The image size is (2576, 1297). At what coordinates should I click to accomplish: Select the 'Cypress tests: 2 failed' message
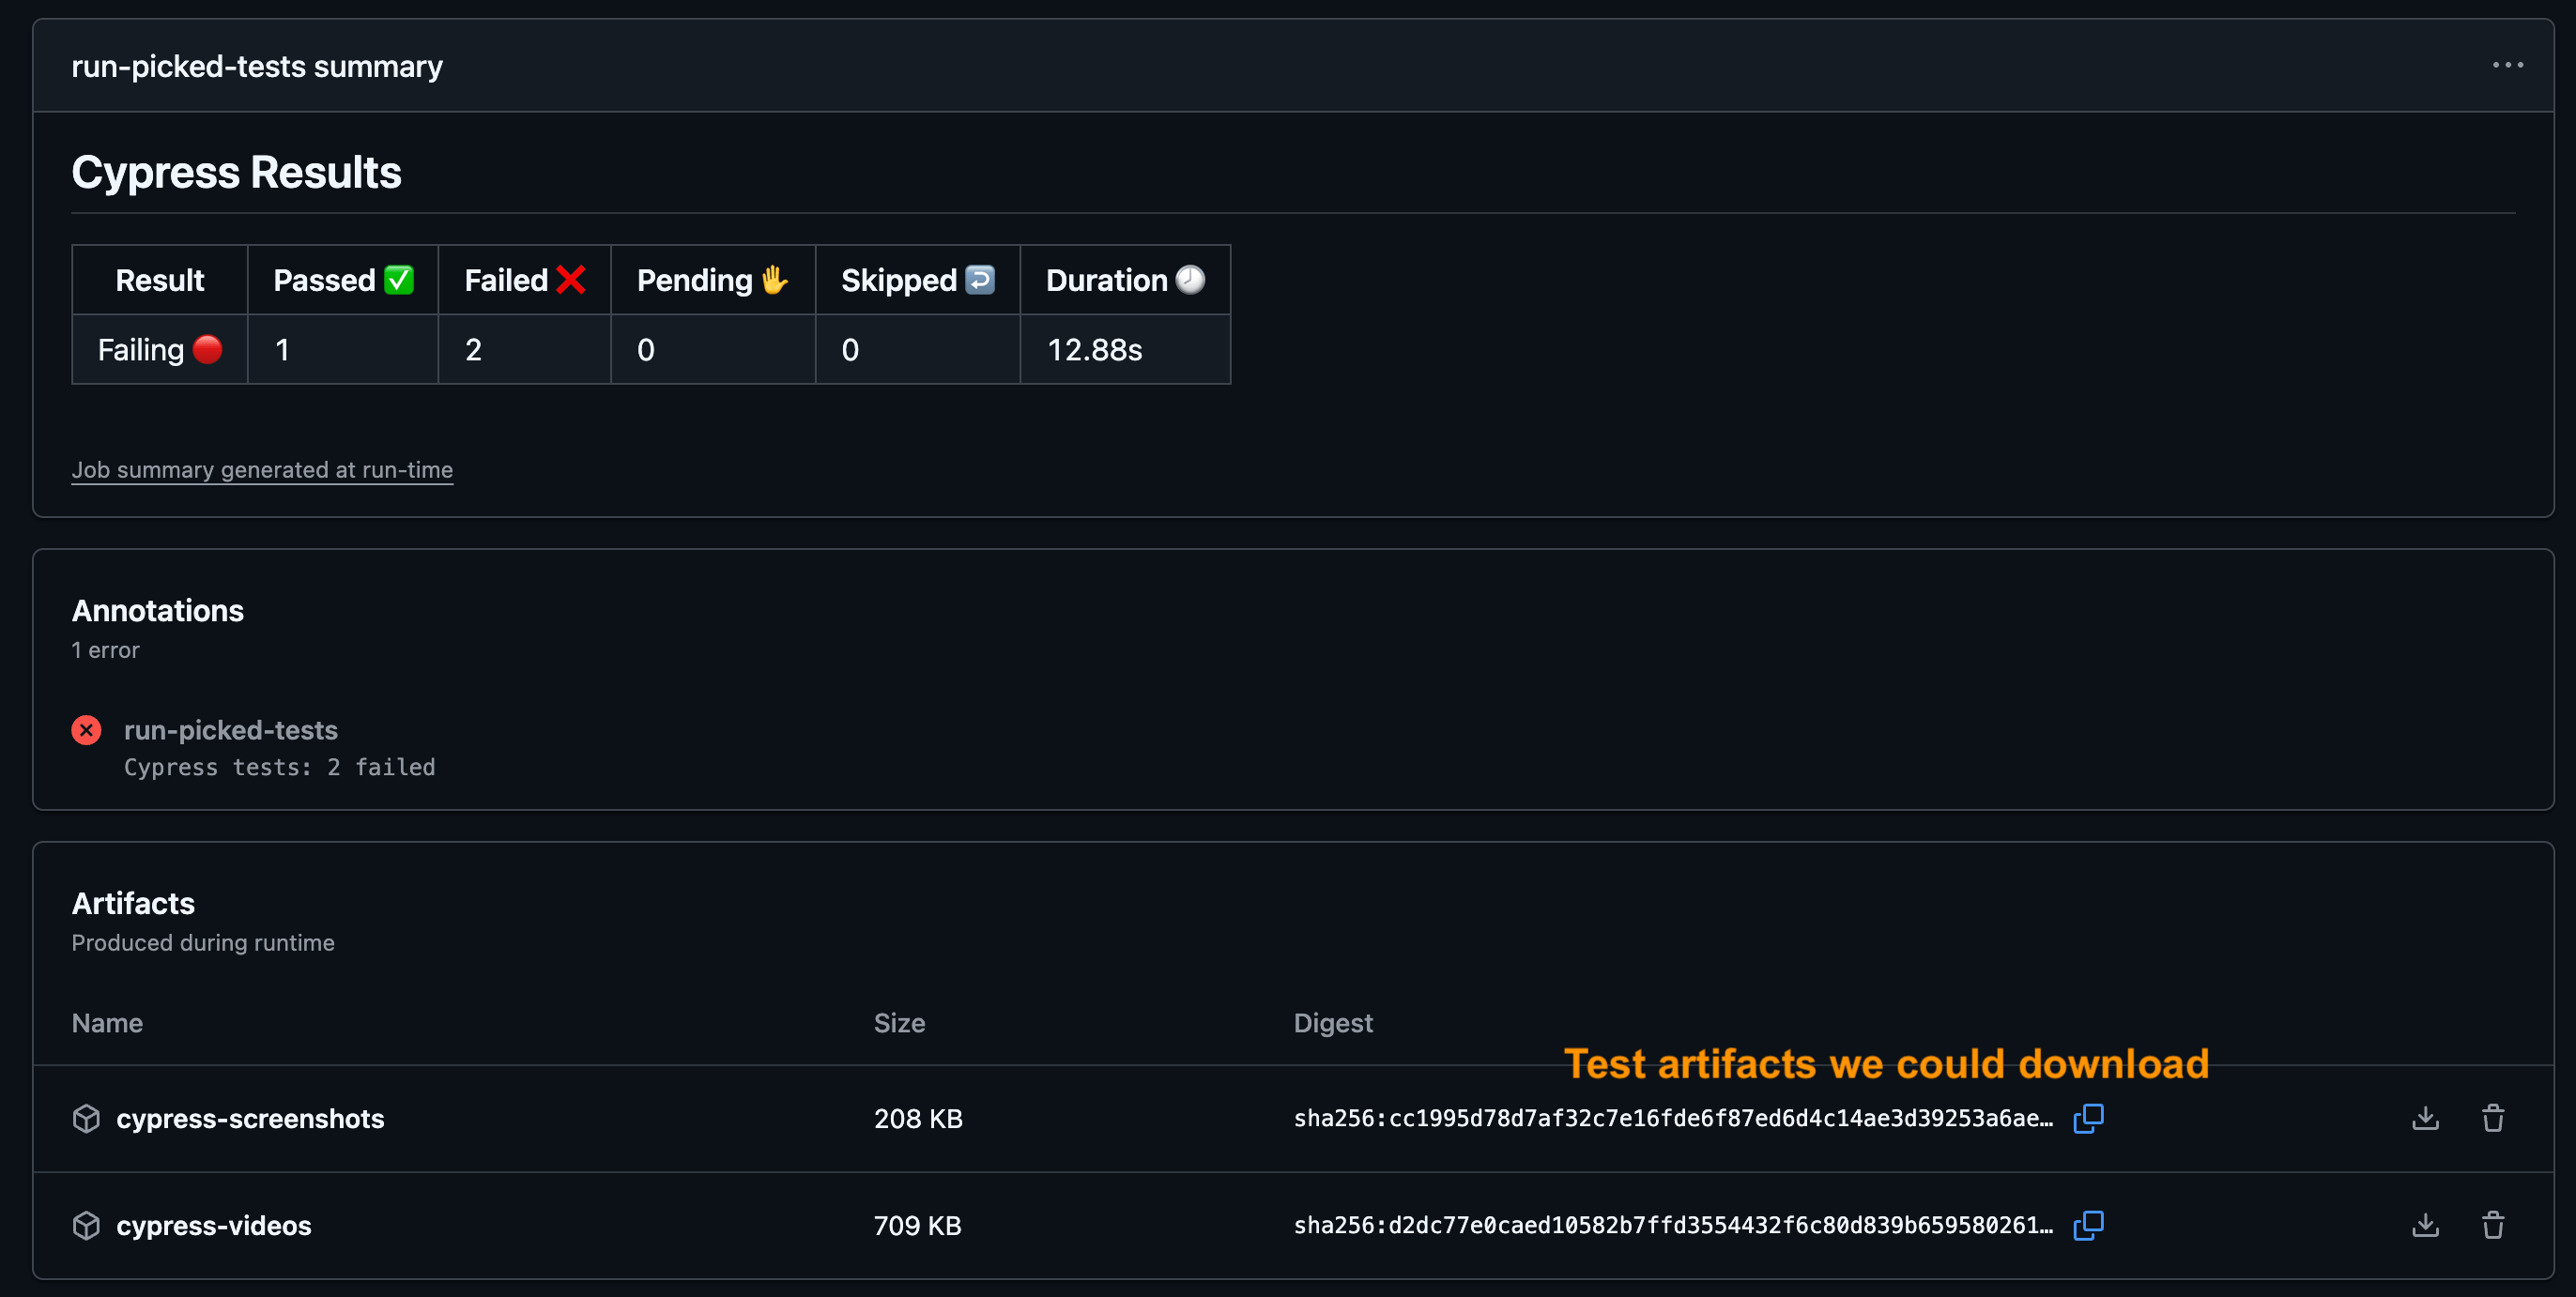[280, 767]
